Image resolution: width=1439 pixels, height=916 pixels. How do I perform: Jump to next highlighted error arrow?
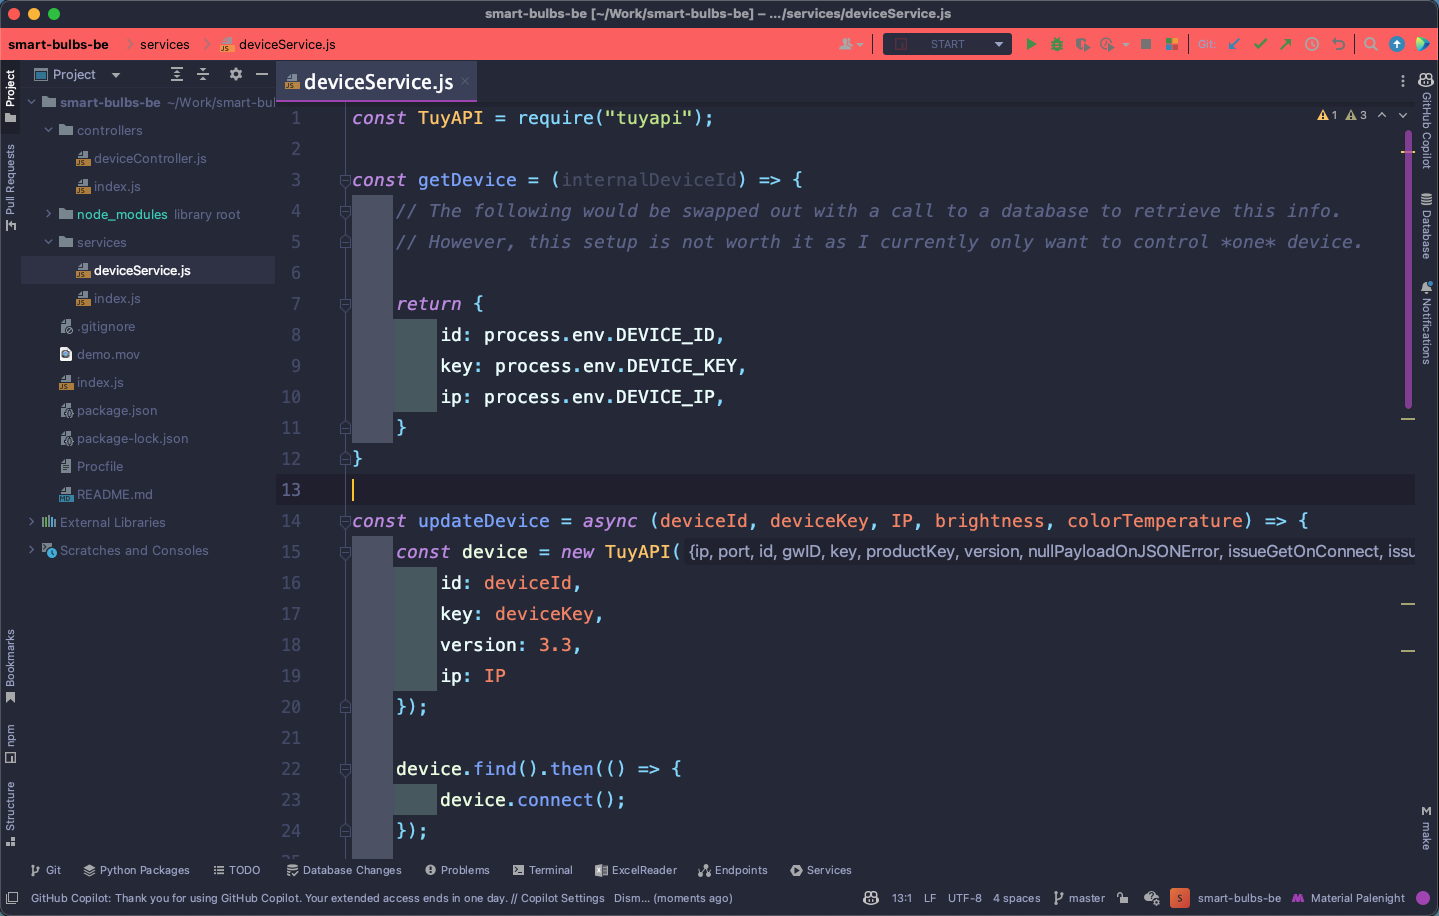point(1403,115)
